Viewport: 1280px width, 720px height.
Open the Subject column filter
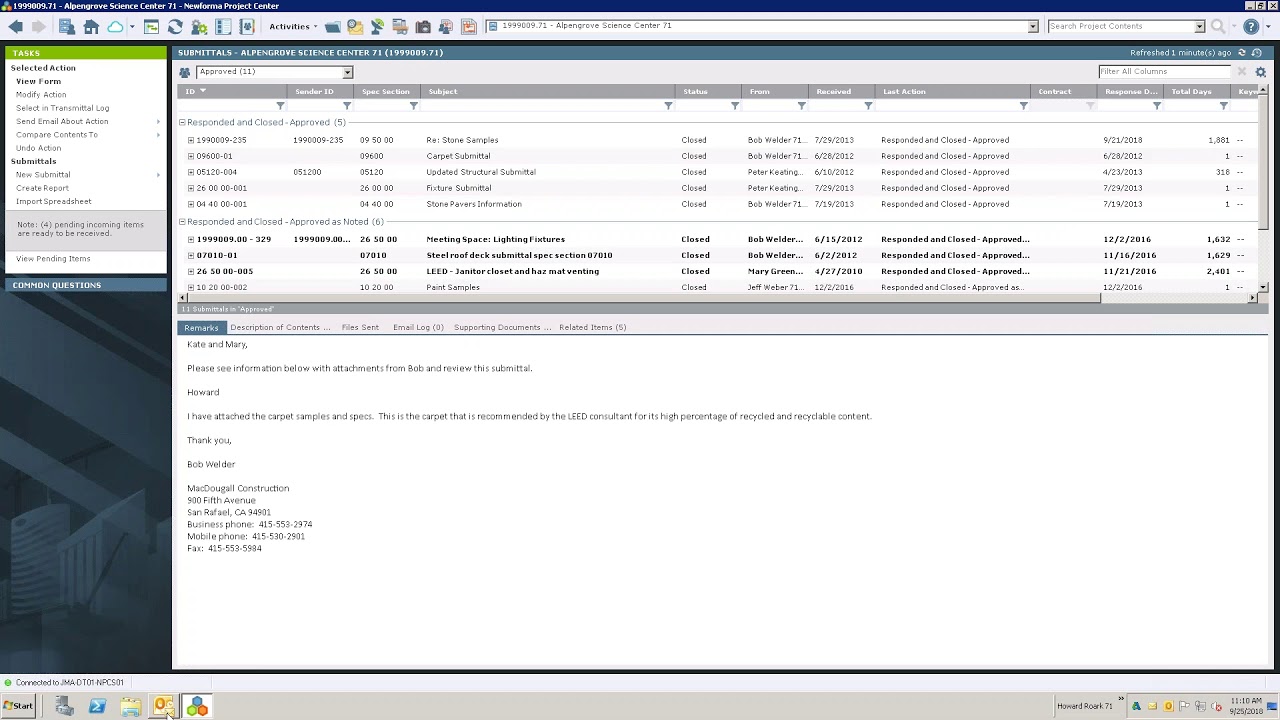click(668, 106)
